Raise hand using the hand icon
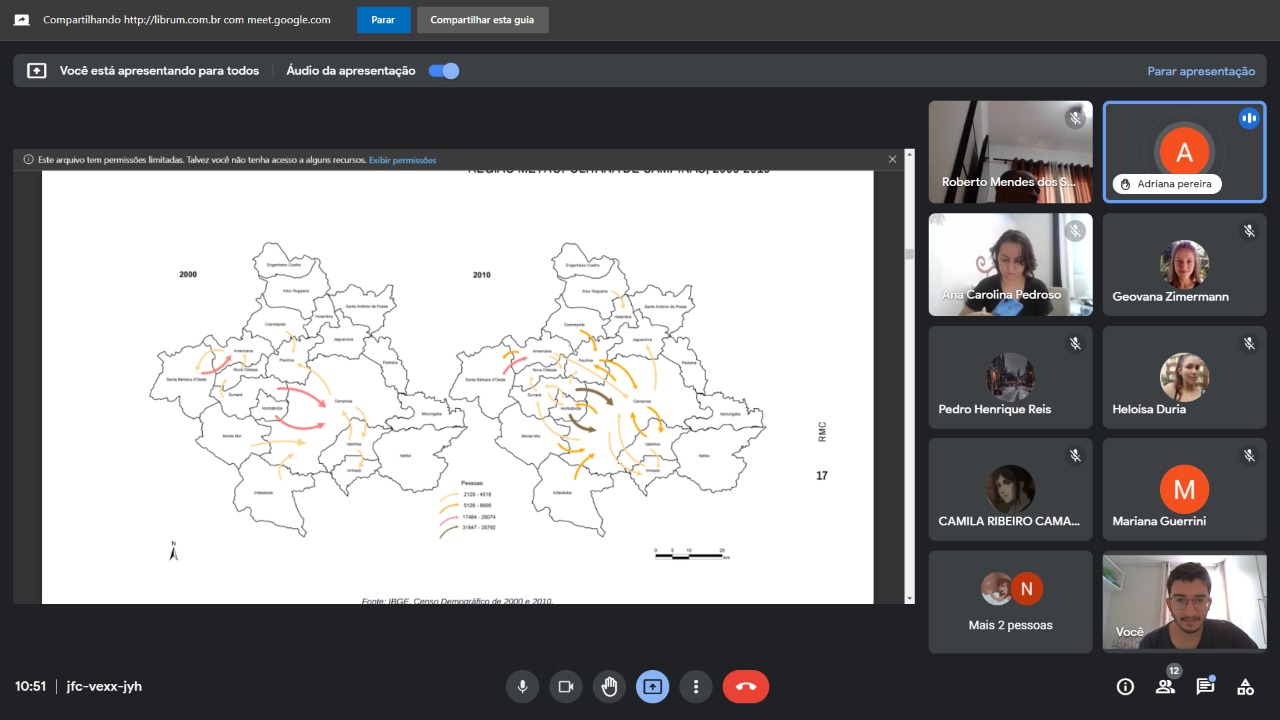 [x=609, y=686]
